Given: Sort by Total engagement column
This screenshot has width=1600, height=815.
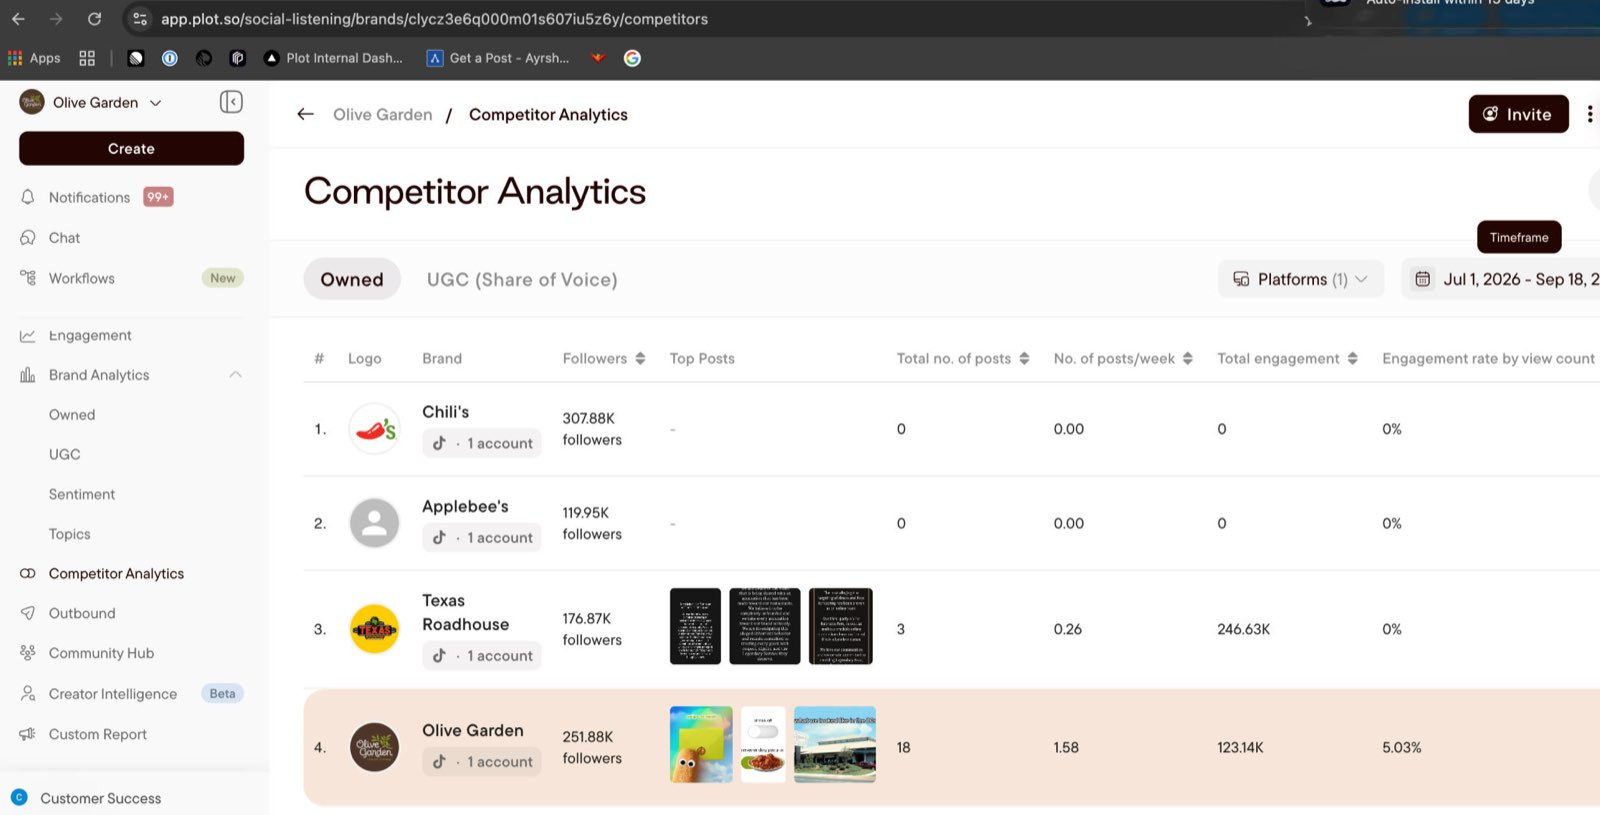Looking at the screenshot, I should 1352,358.
